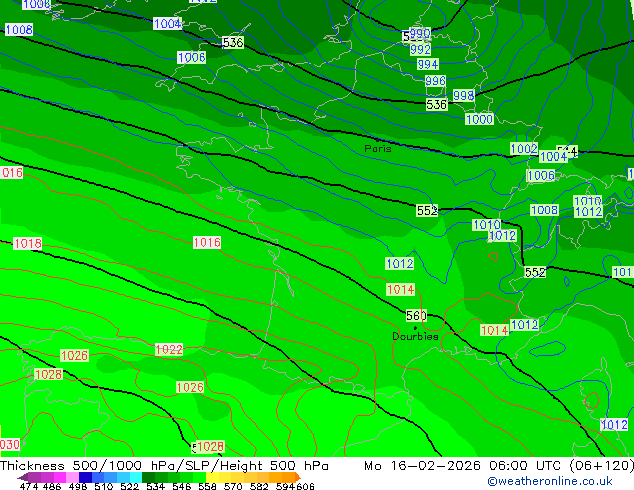The width and height of the screenshot is (634, 490).
Task: Click the forecast date Mo 16-02-2026
Action: (x=423, y=465)
